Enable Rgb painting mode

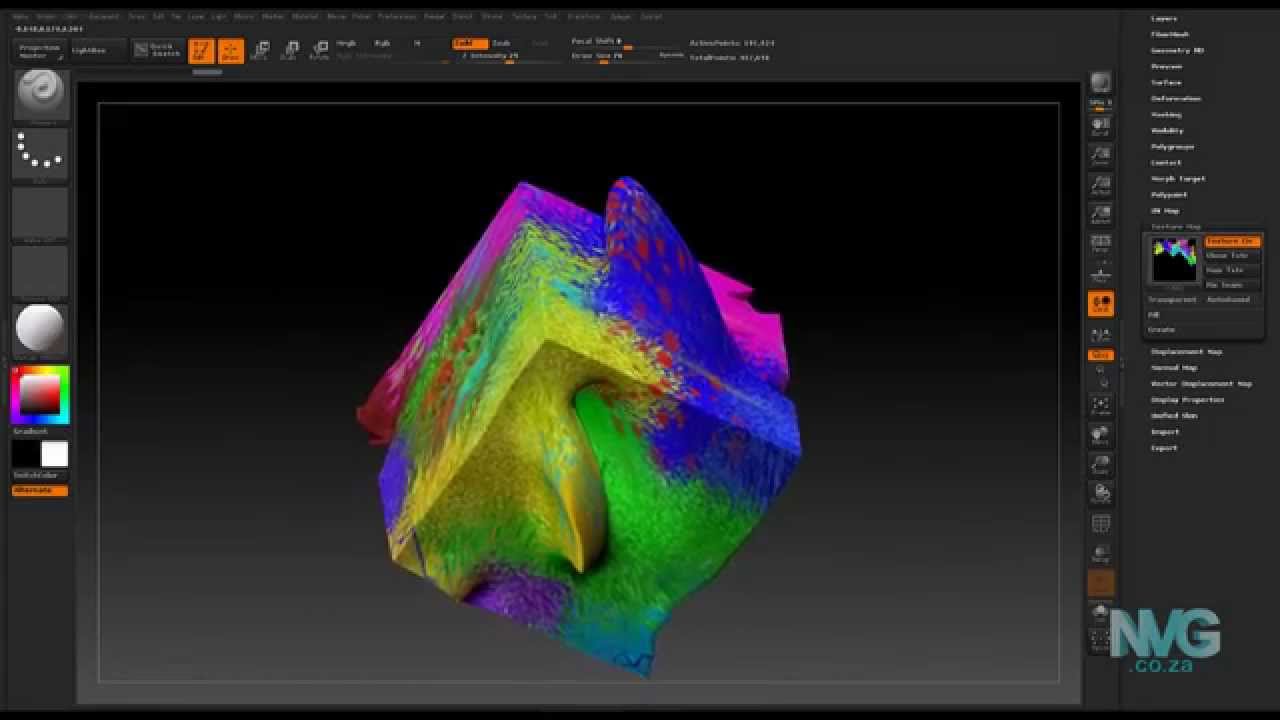pyautogui.click(x=382, y=44)
